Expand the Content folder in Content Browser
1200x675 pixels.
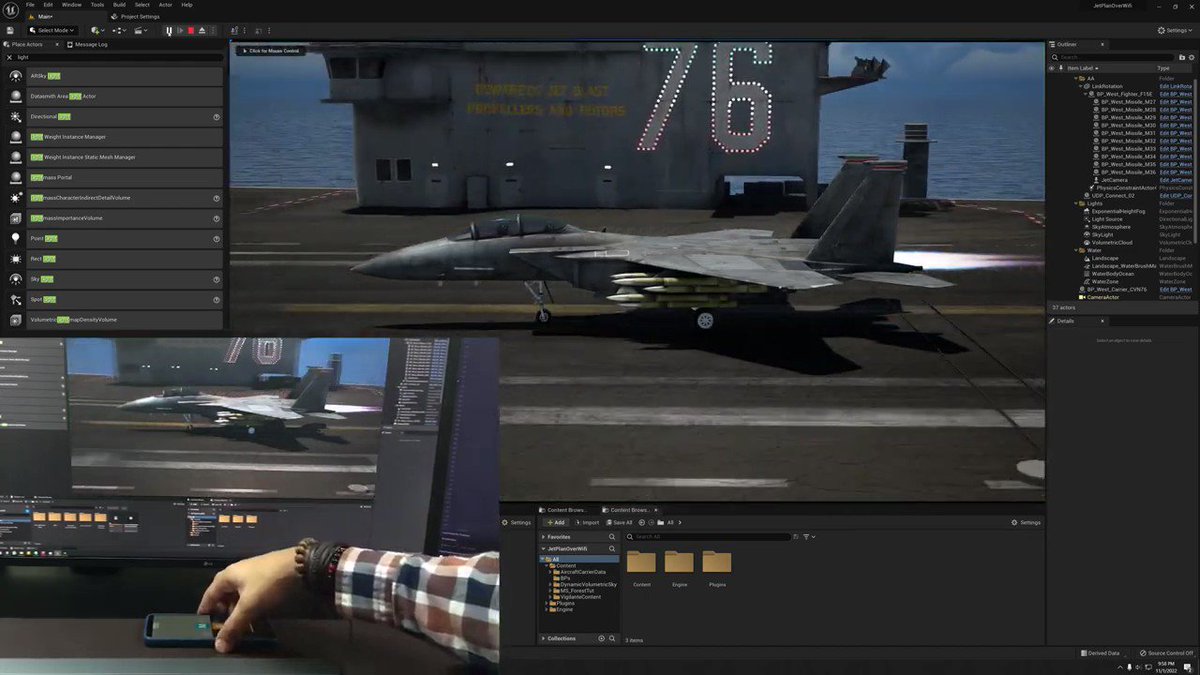548,565
